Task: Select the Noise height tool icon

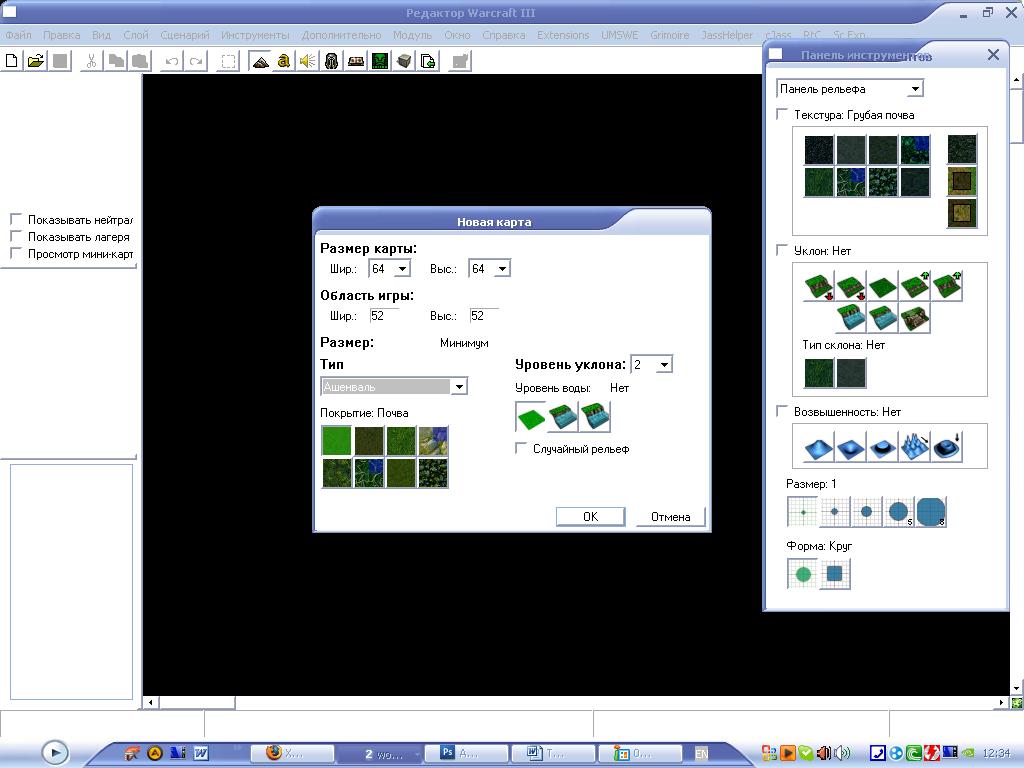Action: (x=915, y=447)
